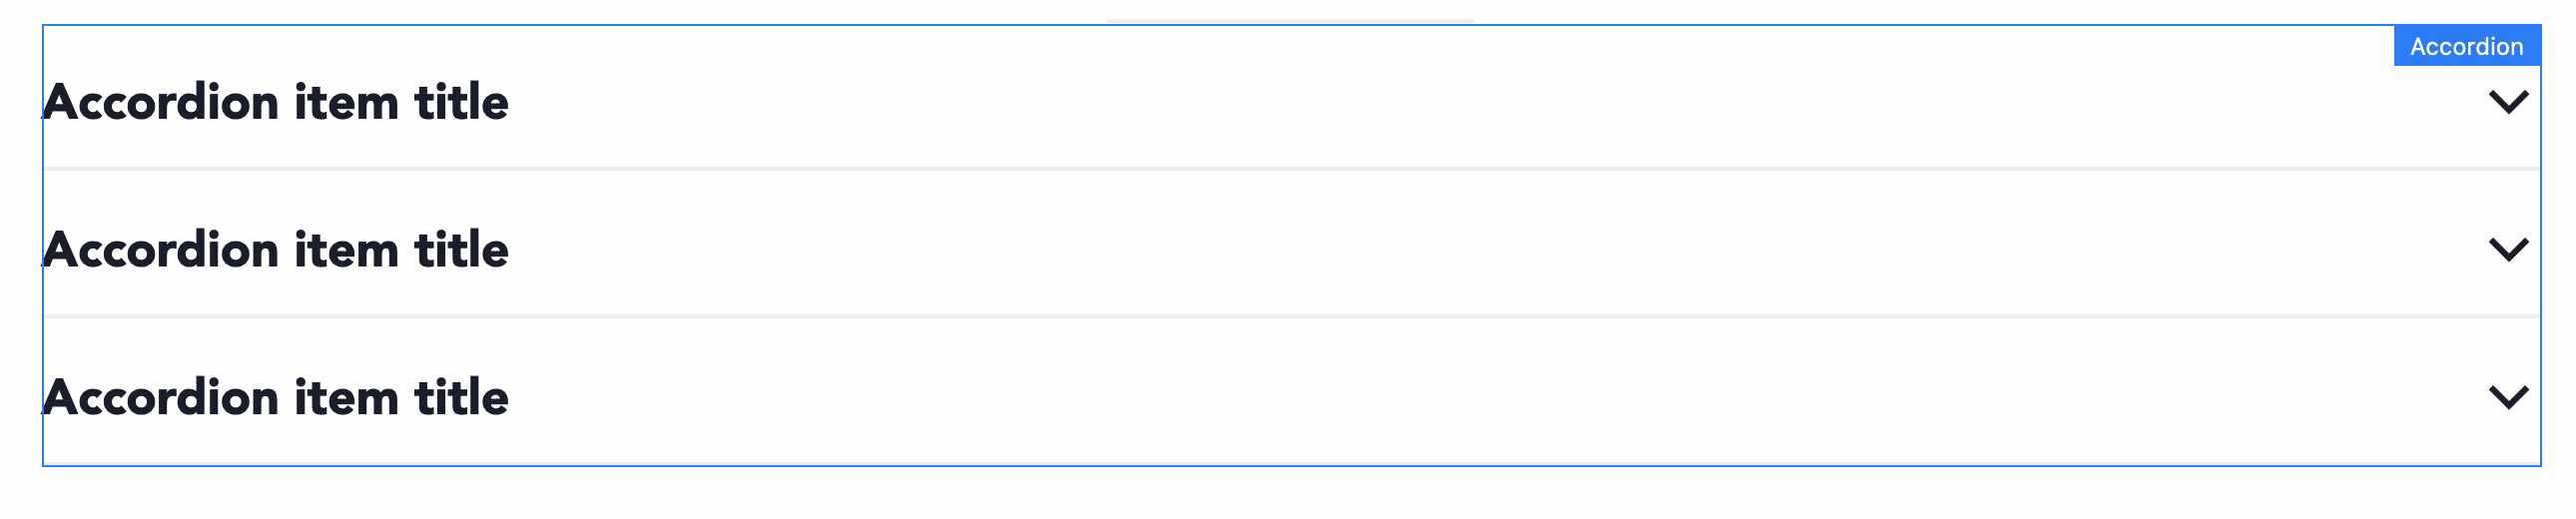Click the divider between first and second items

point(1291,169)
